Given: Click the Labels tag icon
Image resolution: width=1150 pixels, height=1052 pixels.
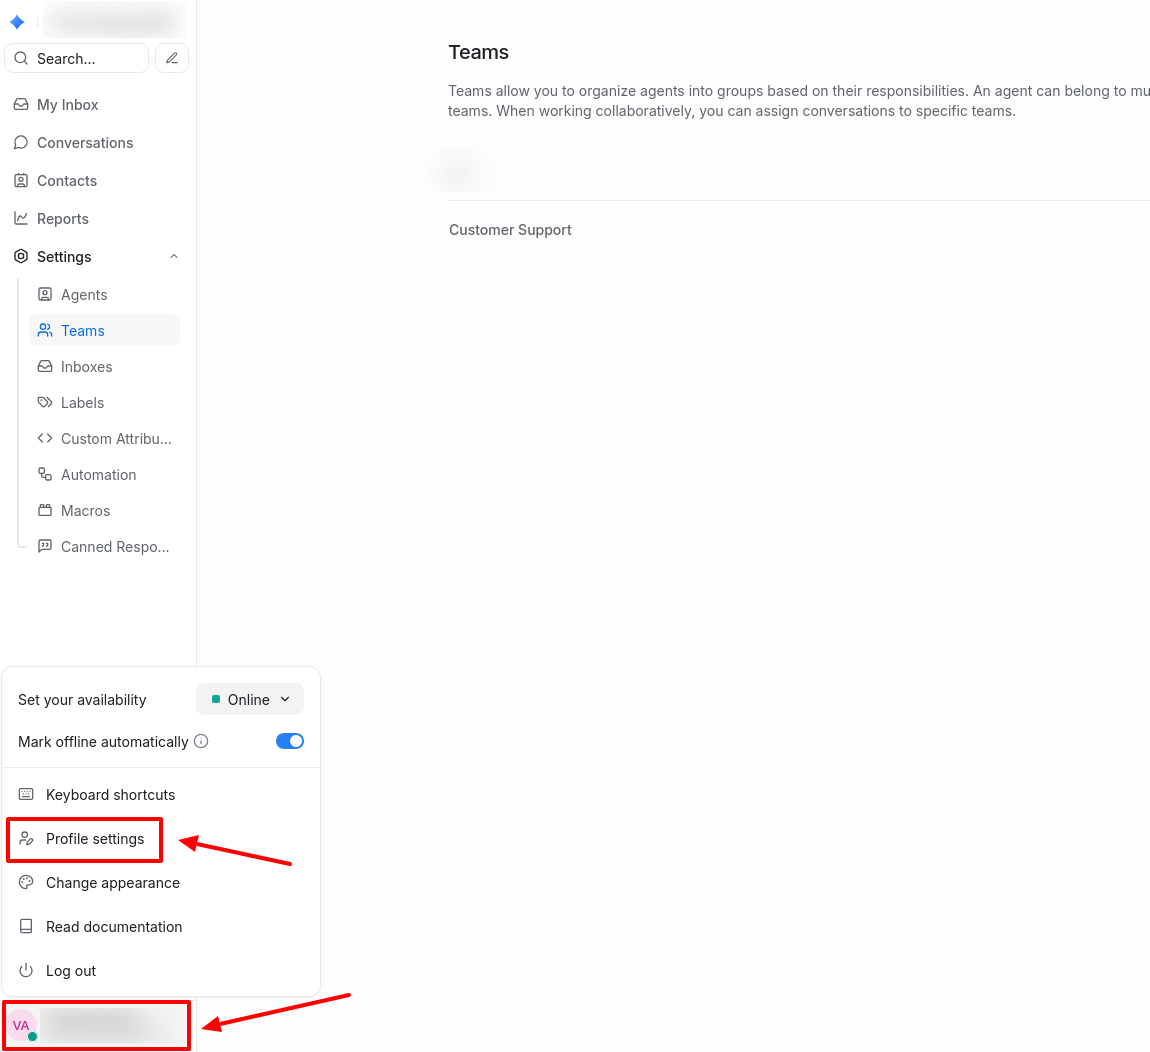Looking at the screenshot, I should pos(45,403).
